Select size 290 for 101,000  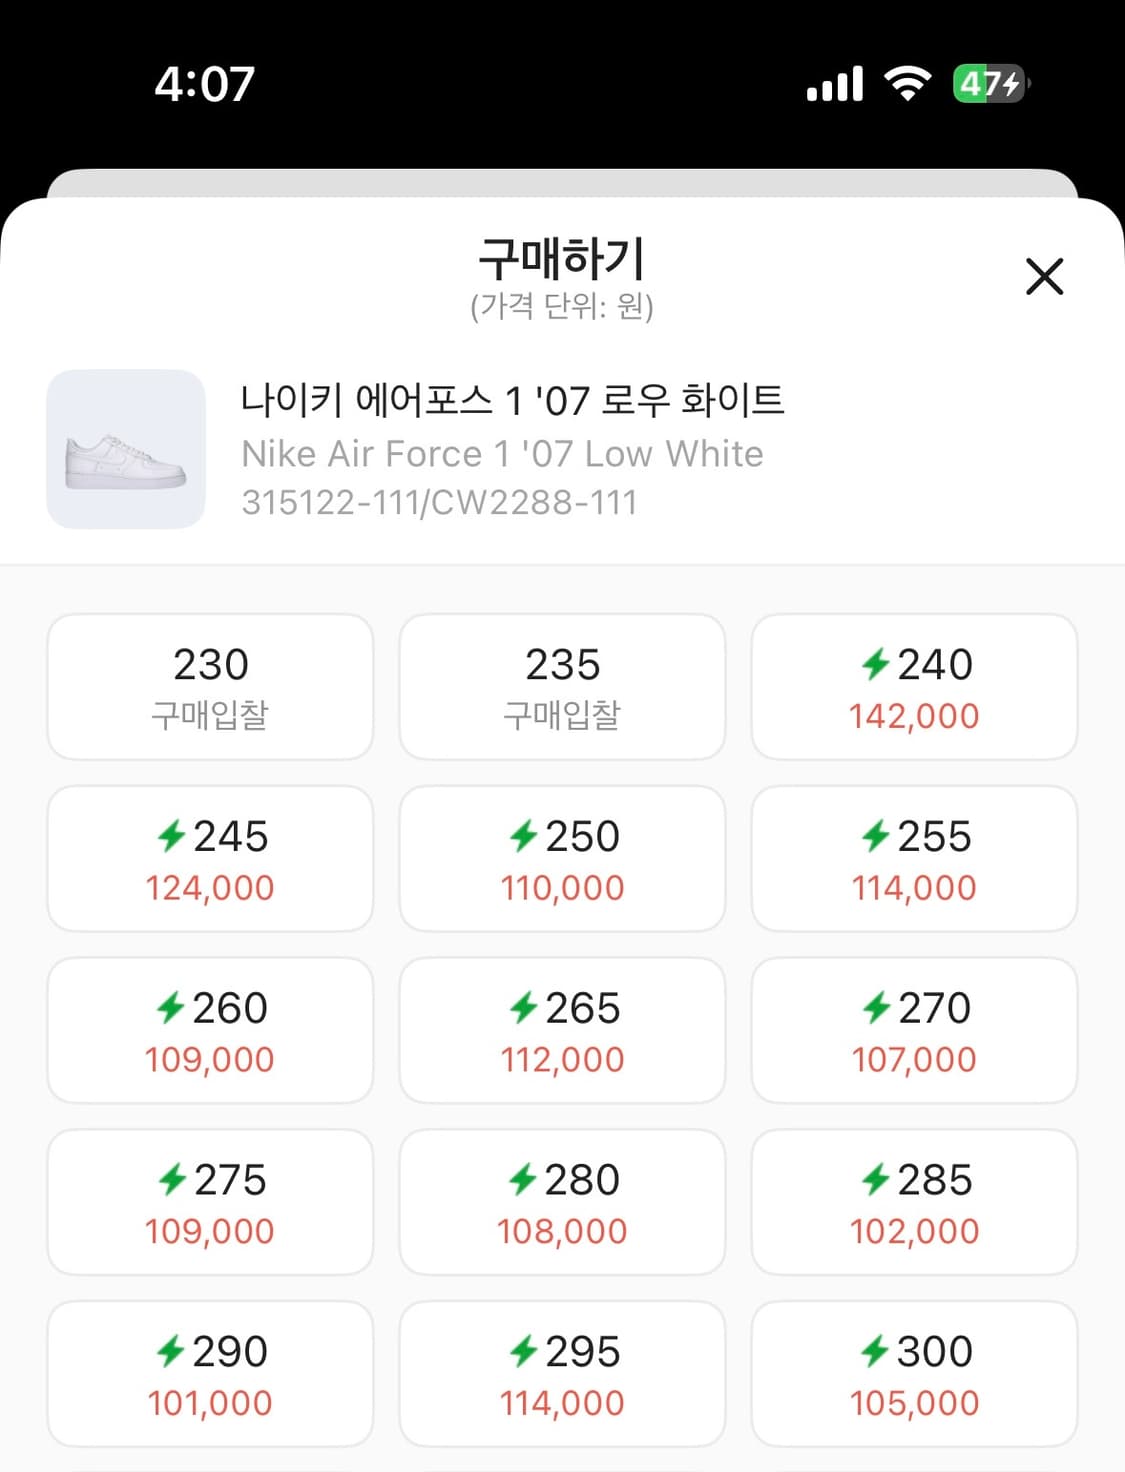[210, 1375]
